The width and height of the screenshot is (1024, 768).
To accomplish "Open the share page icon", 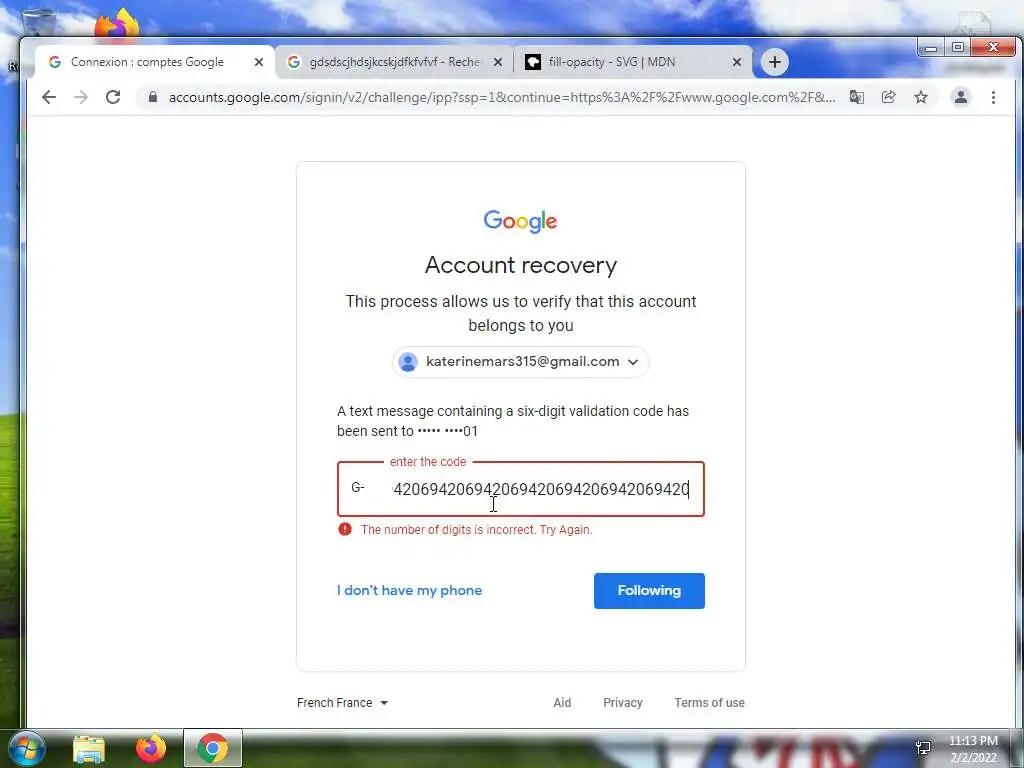I will (888, 97).
